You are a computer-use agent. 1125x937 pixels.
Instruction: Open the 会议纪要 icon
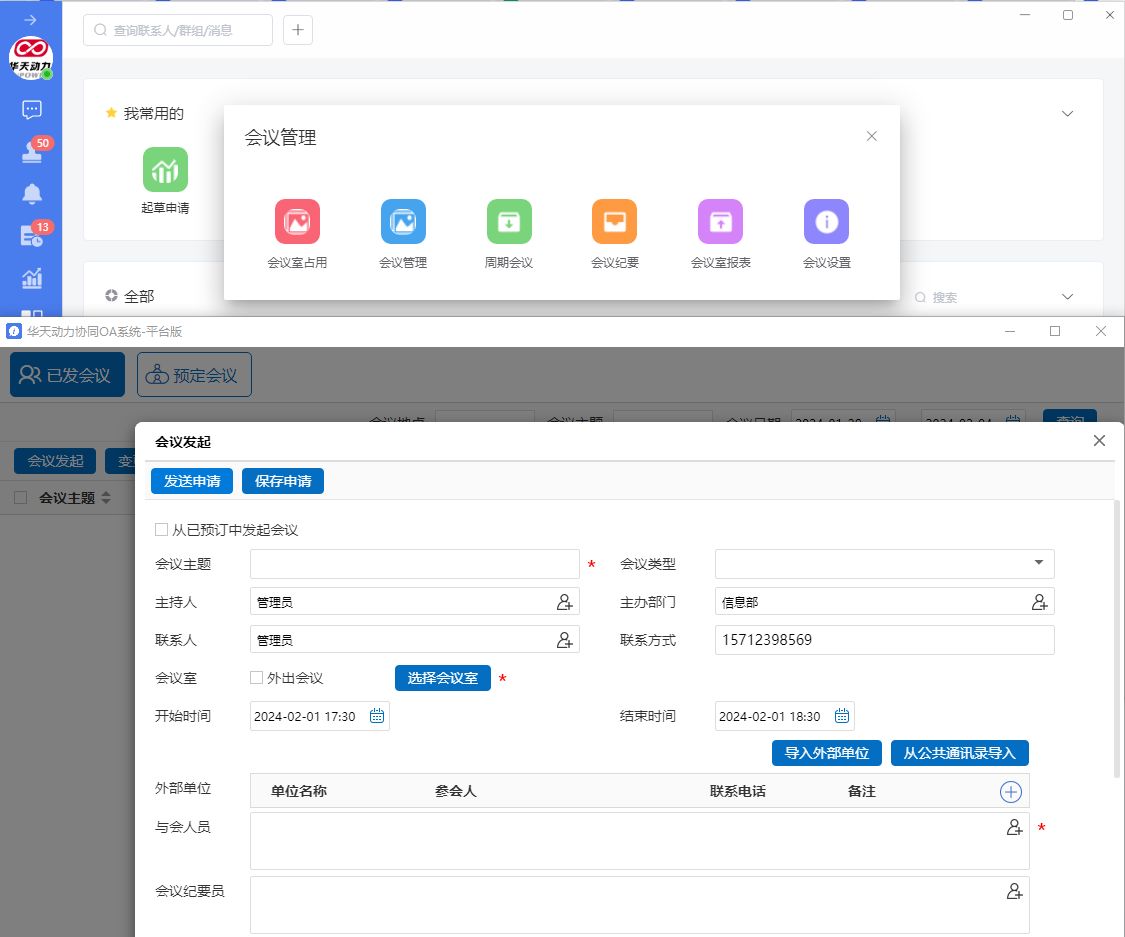point(614,222)
